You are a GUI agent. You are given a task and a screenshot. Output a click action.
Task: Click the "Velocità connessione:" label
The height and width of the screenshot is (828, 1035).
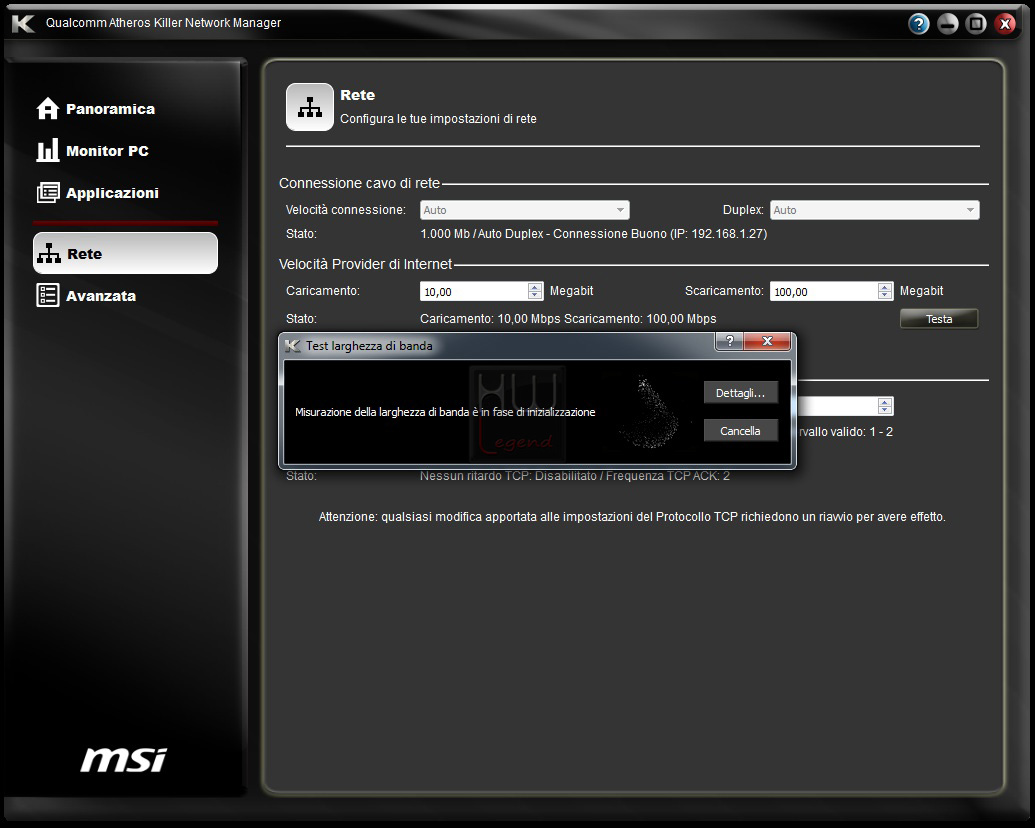[x=346, y=210]
